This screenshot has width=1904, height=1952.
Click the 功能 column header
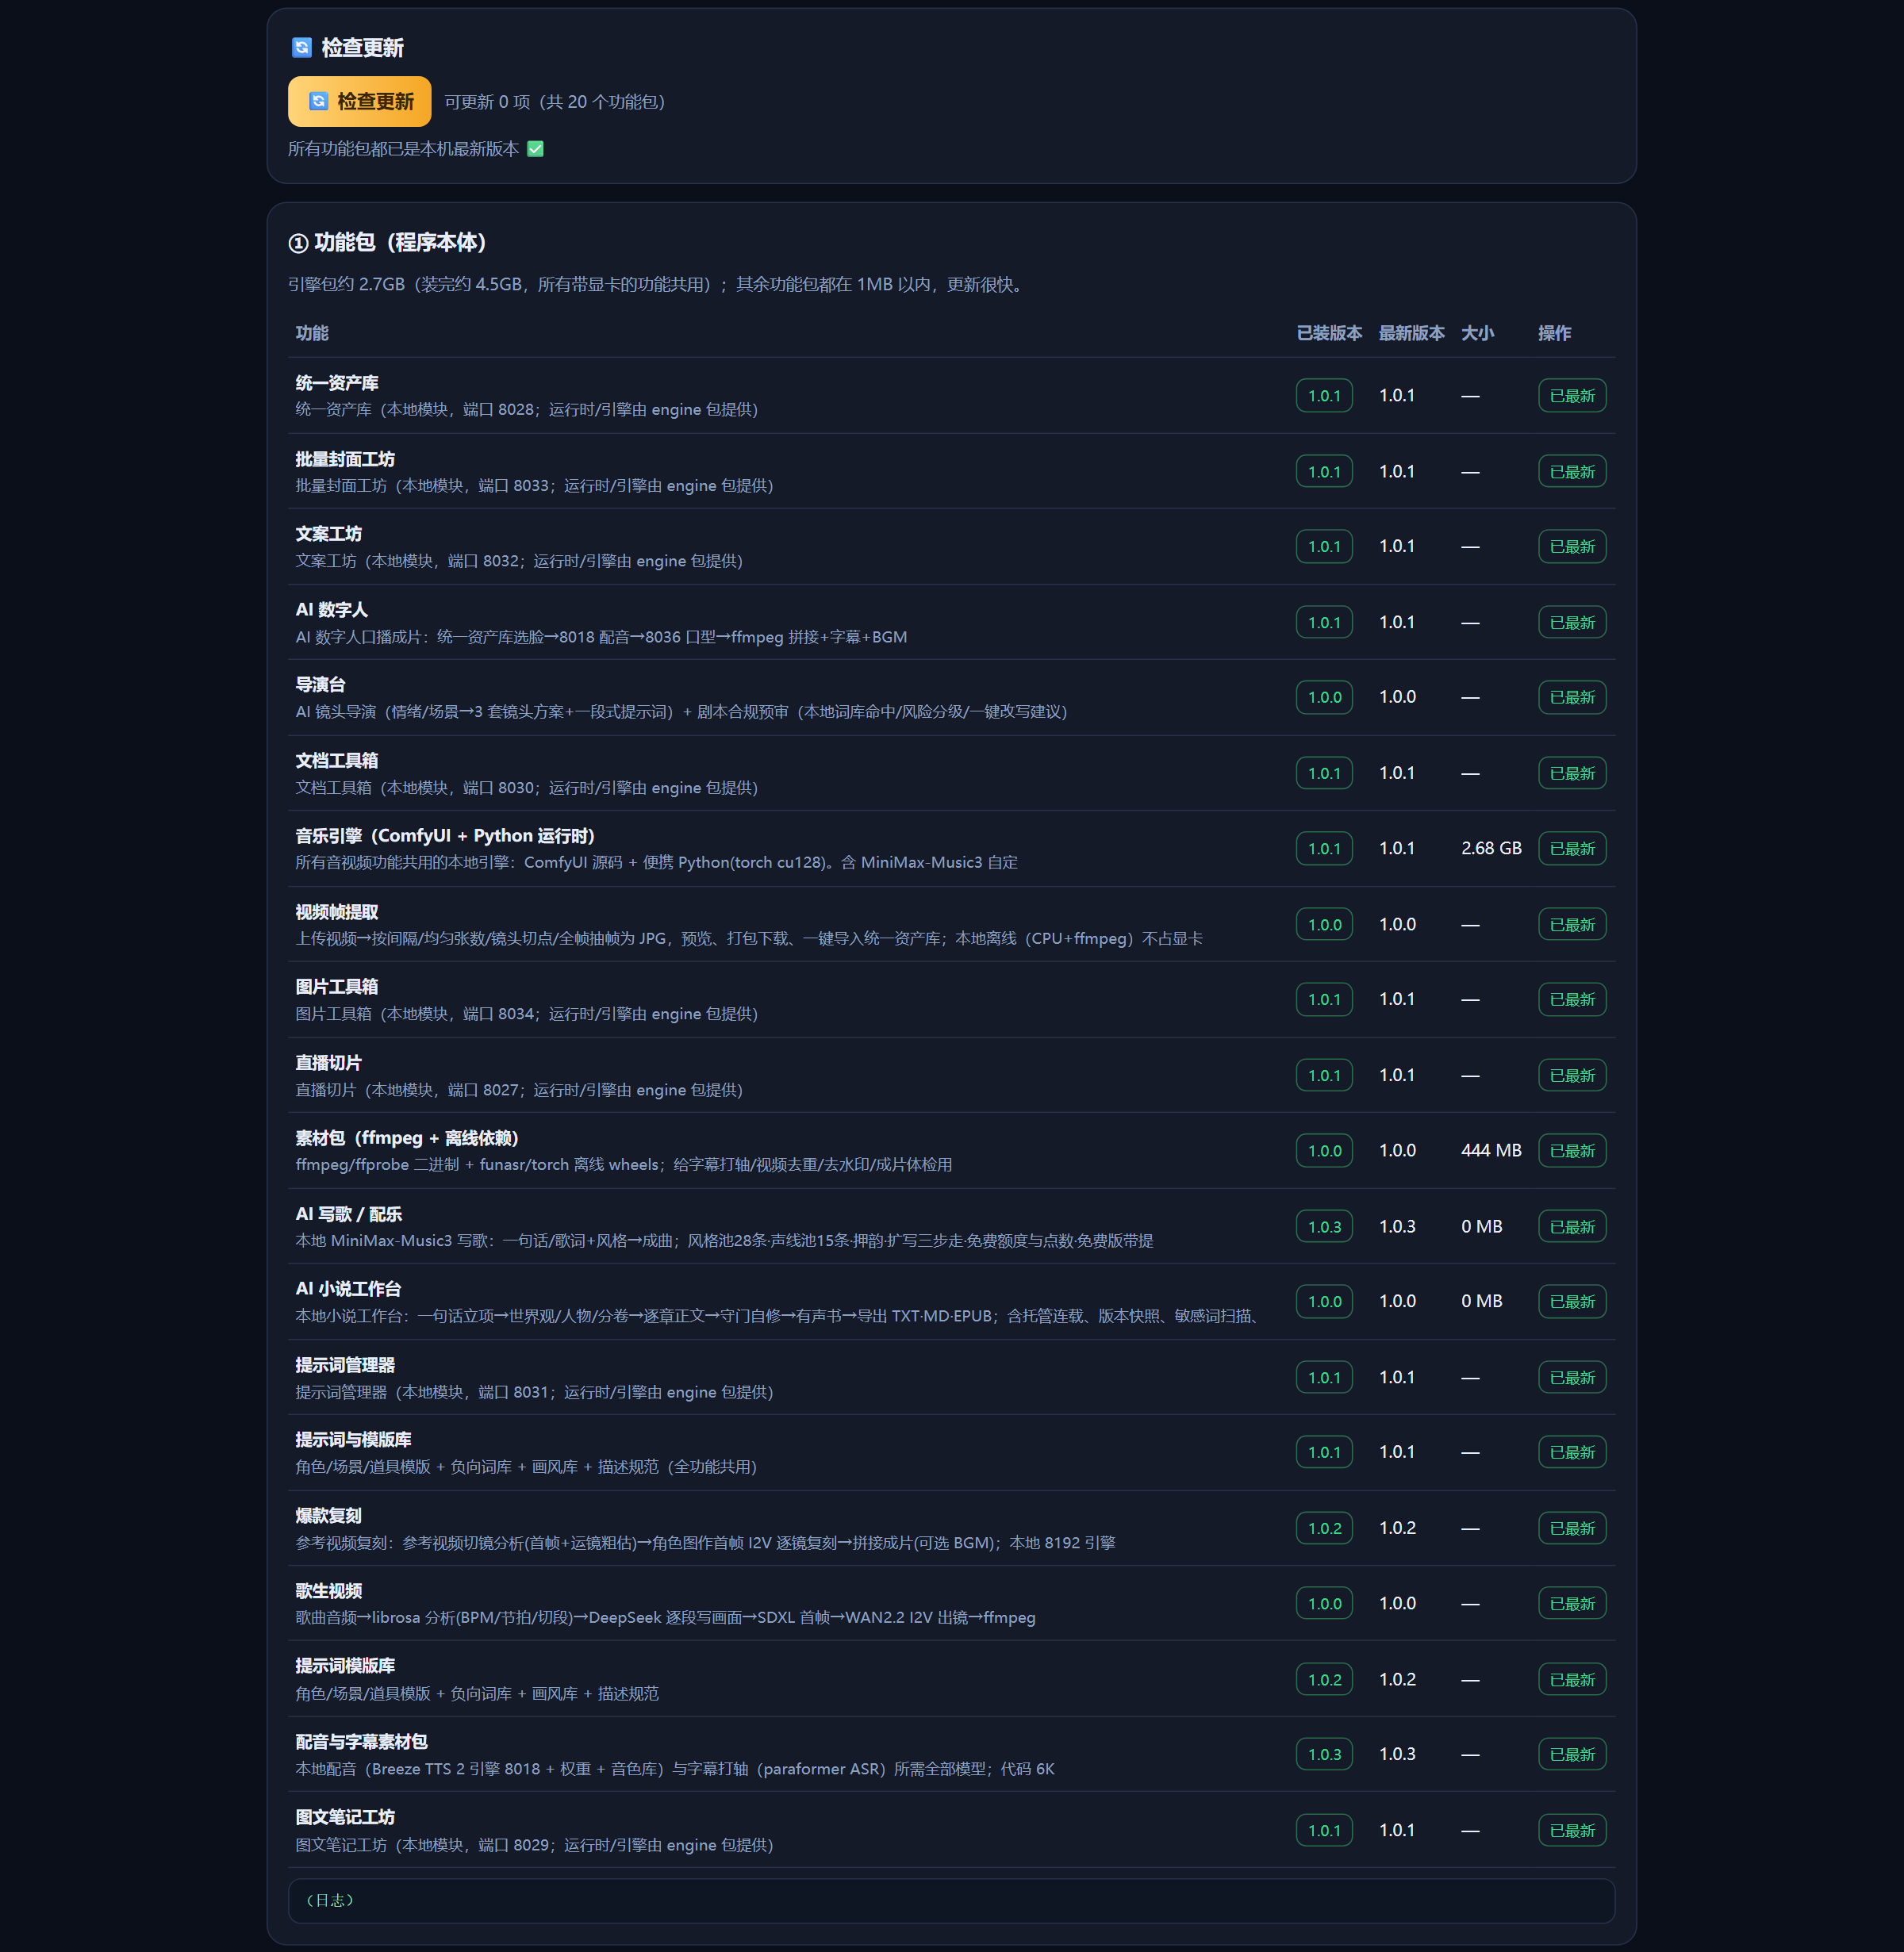pyautogui.click(x=312, y=333)
